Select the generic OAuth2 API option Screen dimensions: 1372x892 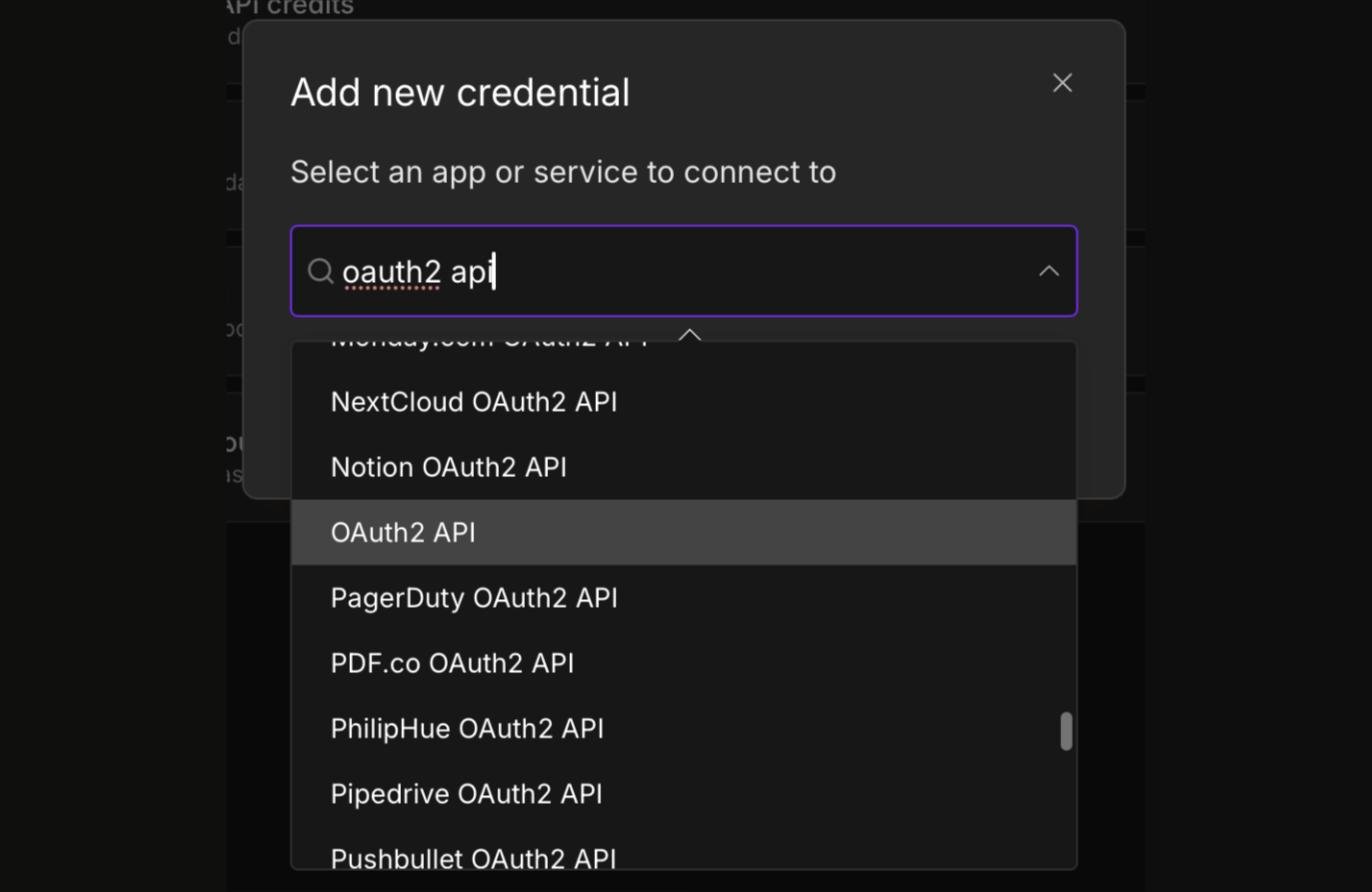[x=684, y=532]
